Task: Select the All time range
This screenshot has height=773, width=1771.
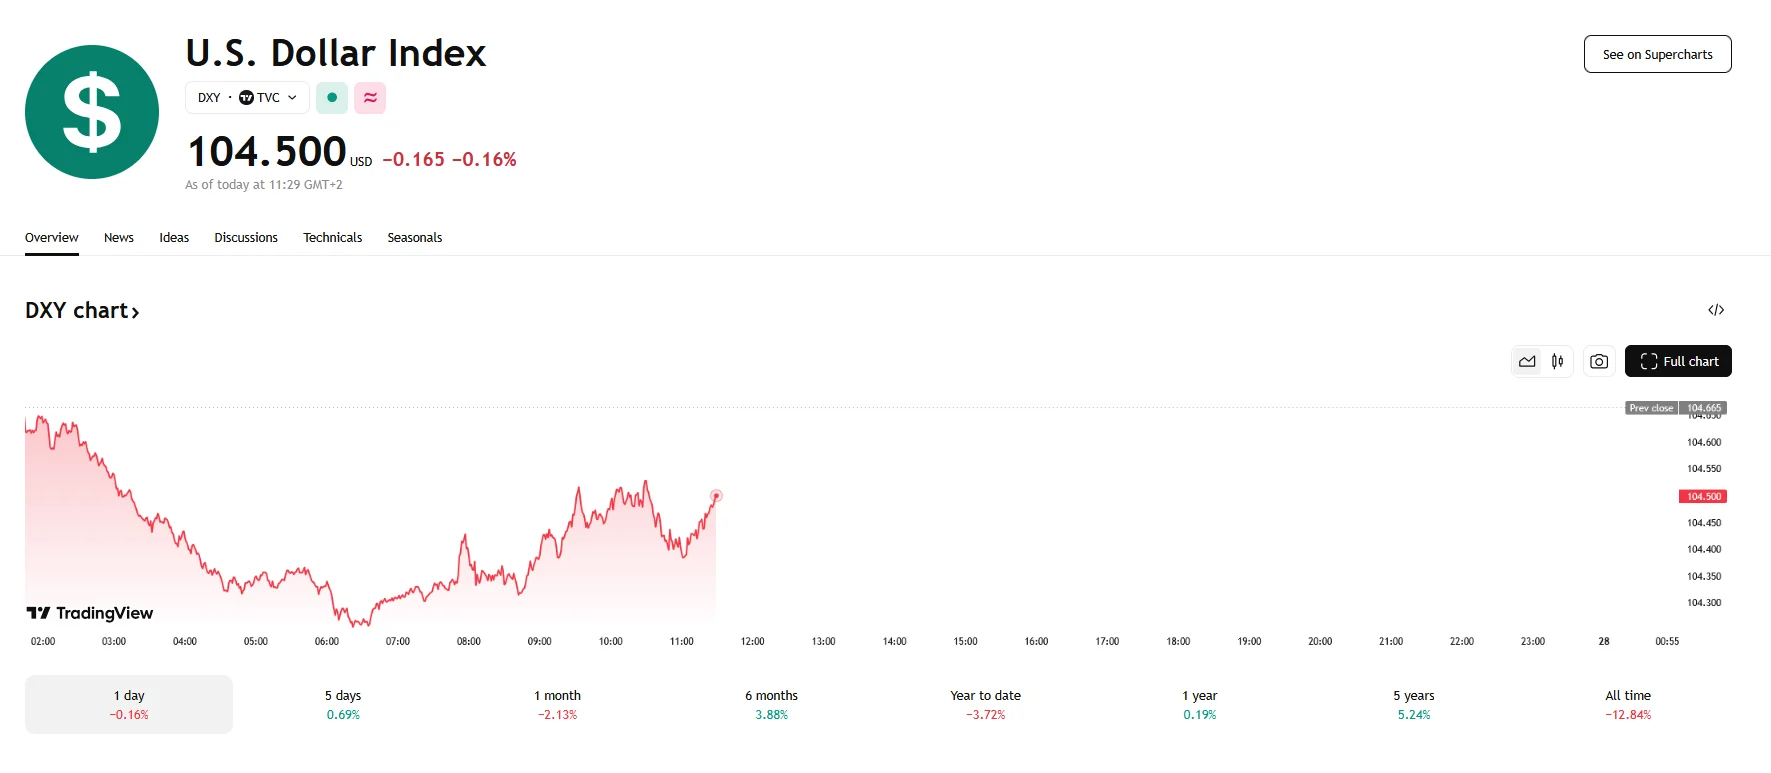Action: (x=1628, y=704)
